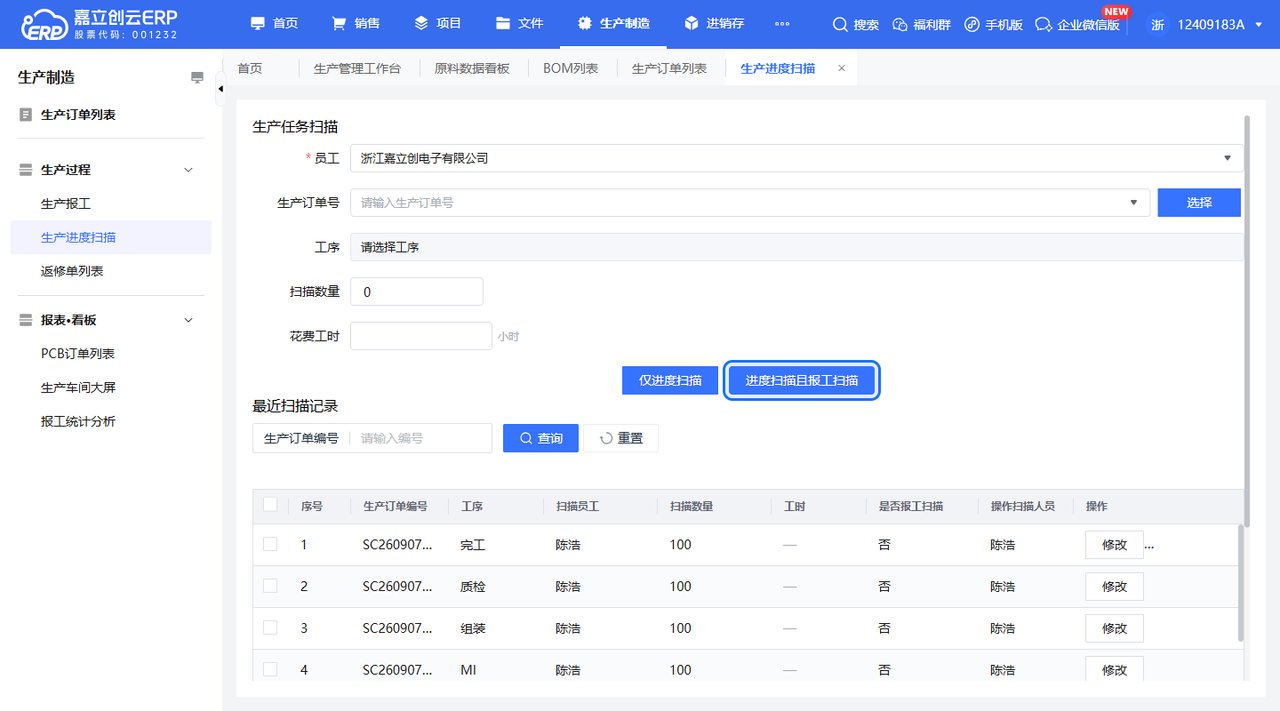Open 报工统计分析 in the sidebar
This screenshot has height=711, width=1280.
pos(78,421)
